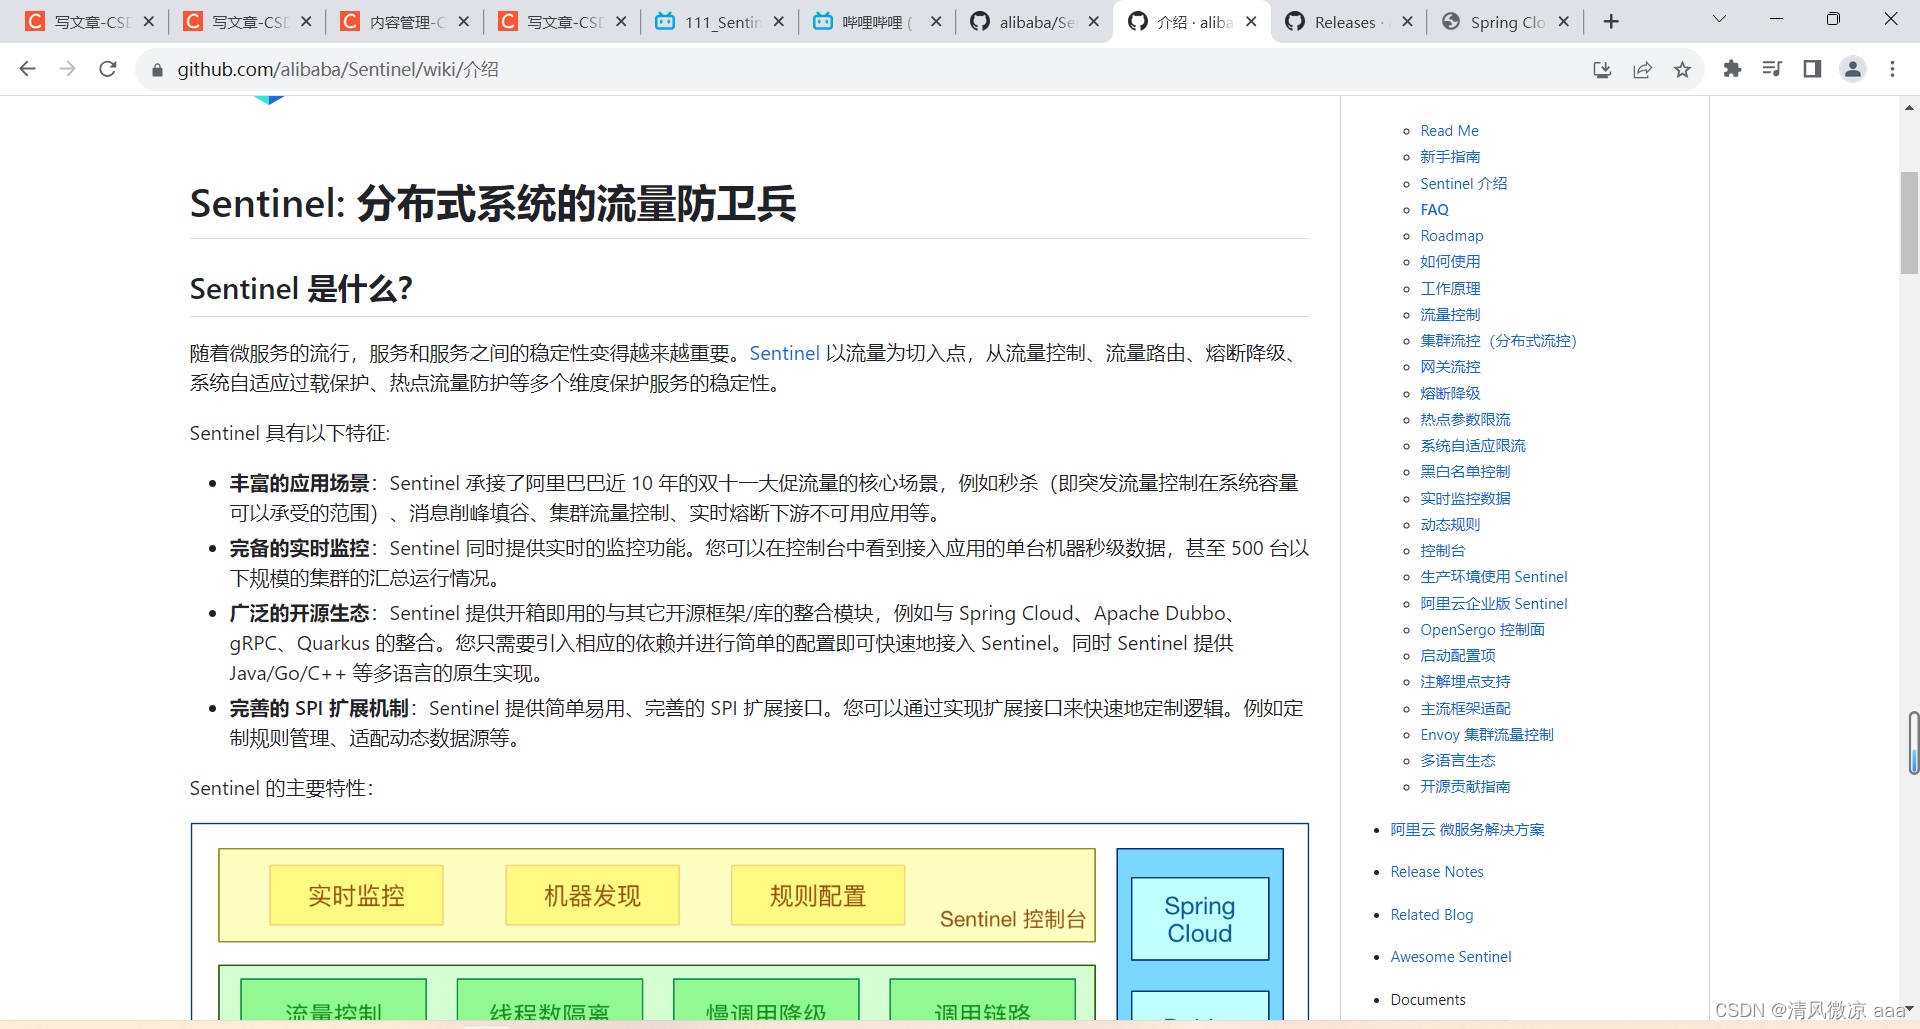
Task: Open 熔断降级 sidebar link
Action: [1450, 393]
